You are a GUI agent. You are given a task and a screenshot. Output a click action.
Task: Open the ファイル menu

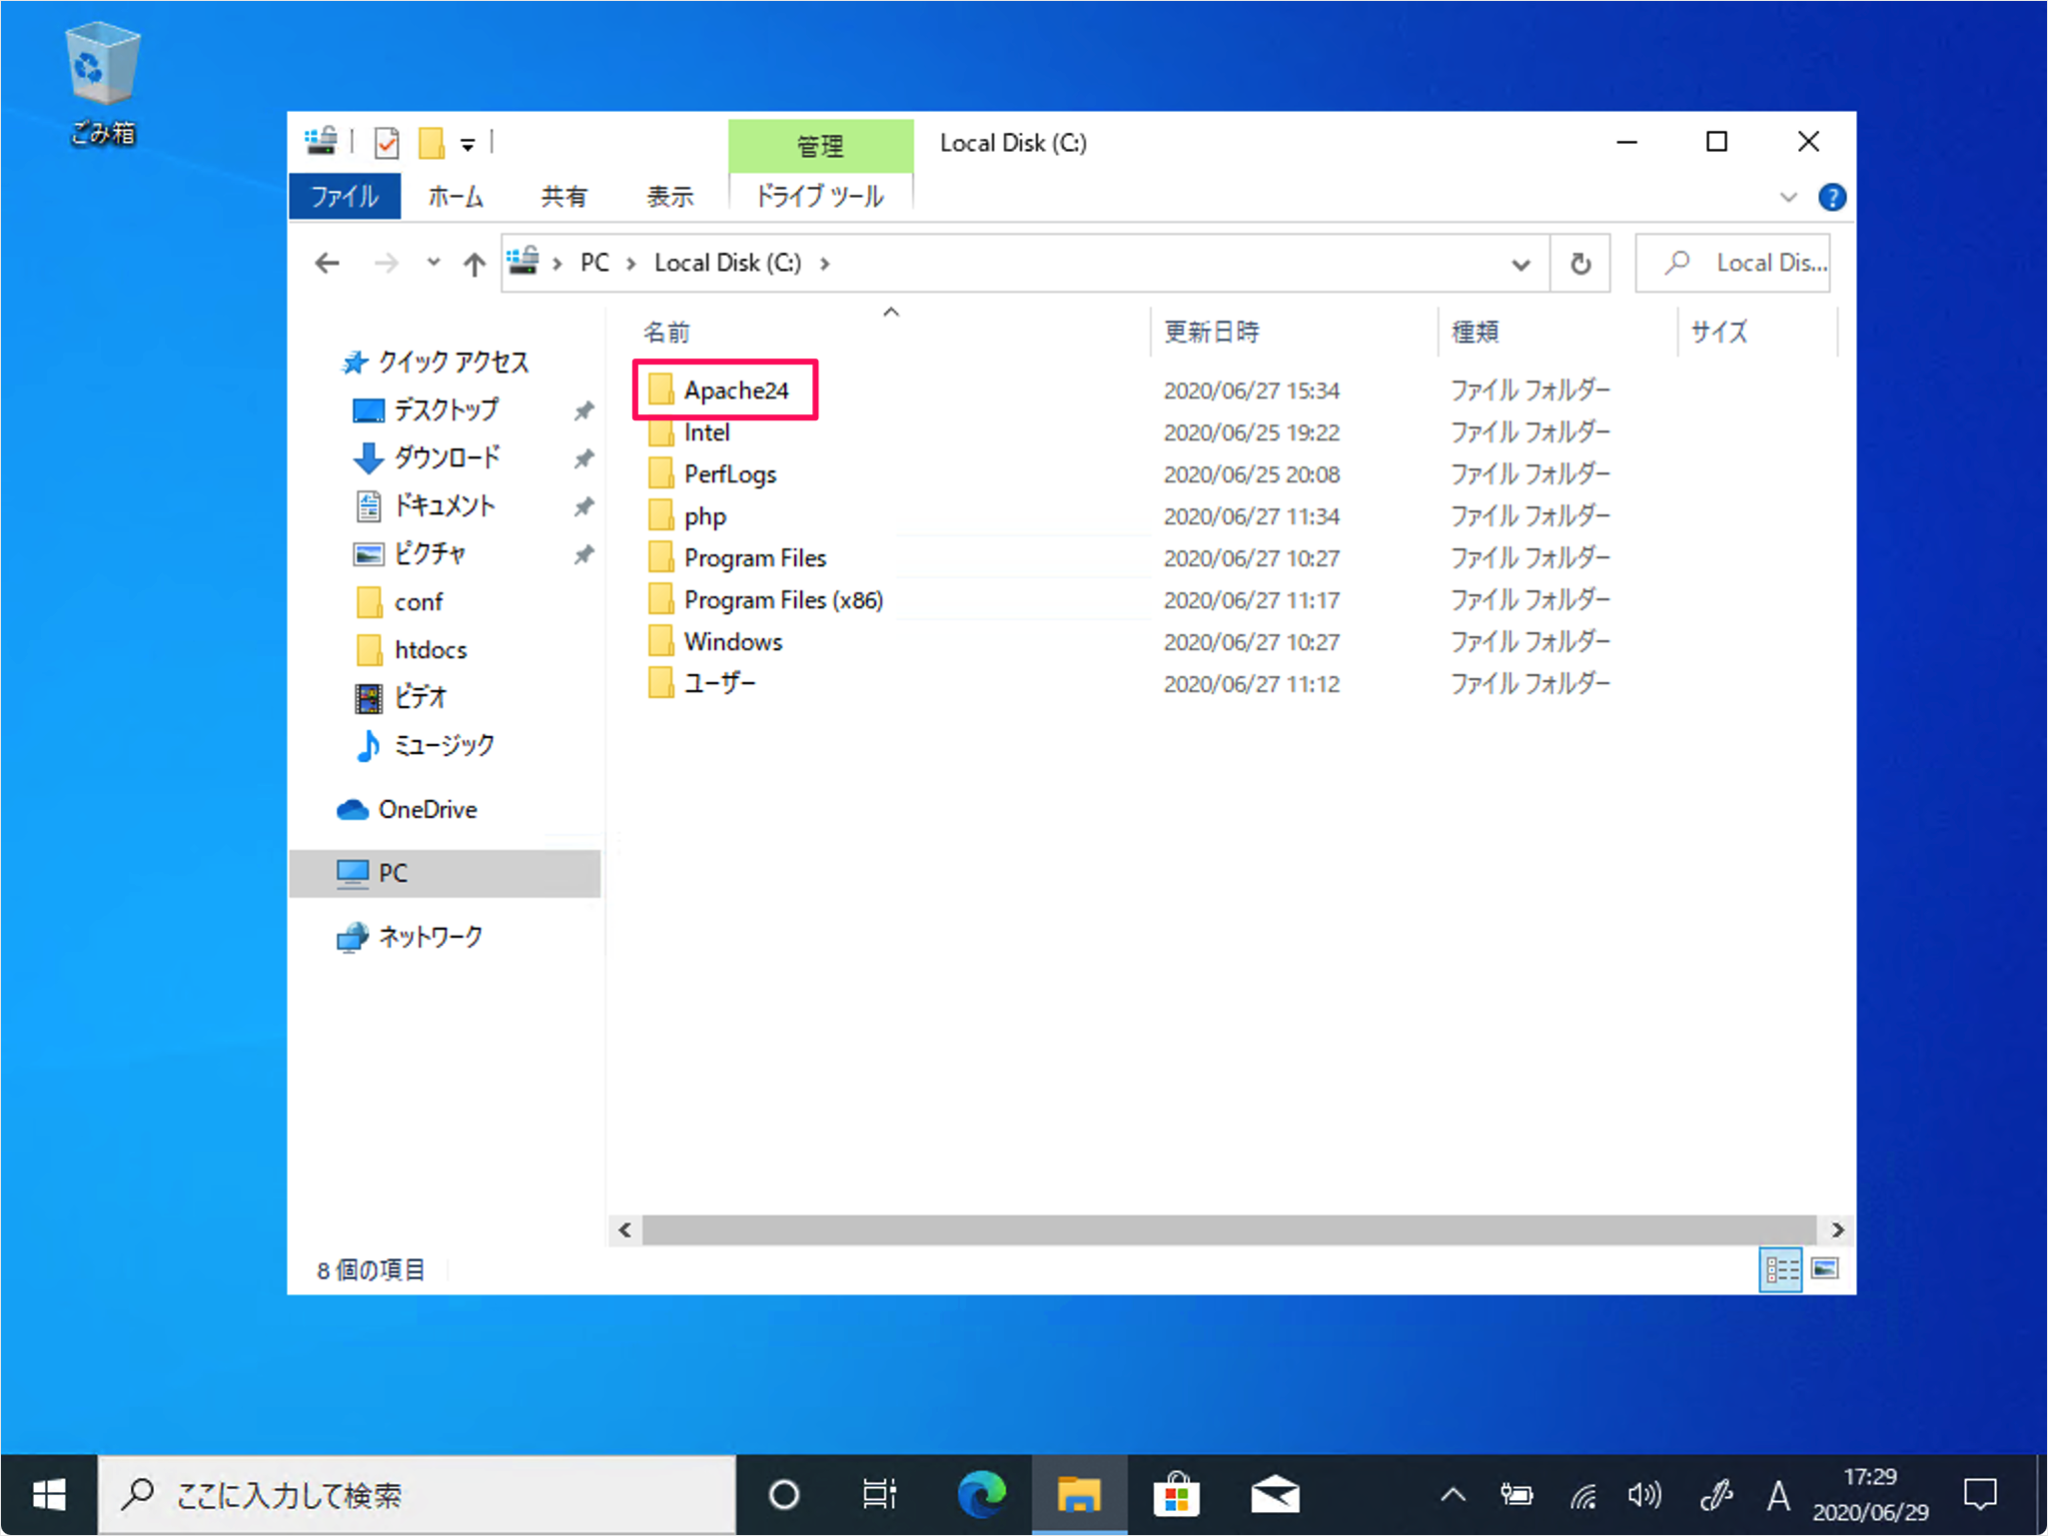(344, 196)
